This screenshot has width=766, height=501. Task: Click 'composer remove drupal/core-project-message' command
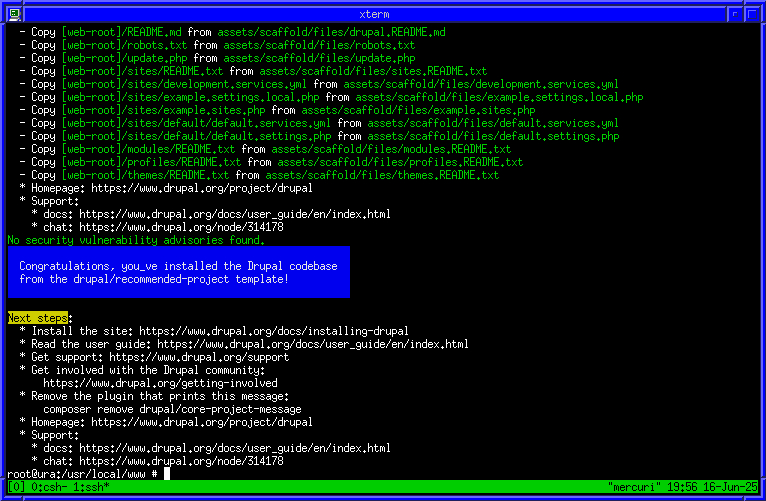pyautogui.click(x=172, y=409)
